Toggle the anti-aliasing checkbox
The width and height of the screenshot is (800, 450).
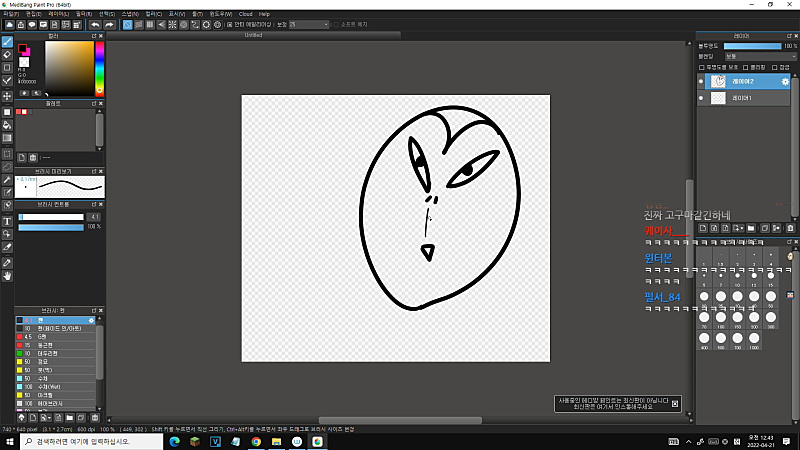click(230, 24)
